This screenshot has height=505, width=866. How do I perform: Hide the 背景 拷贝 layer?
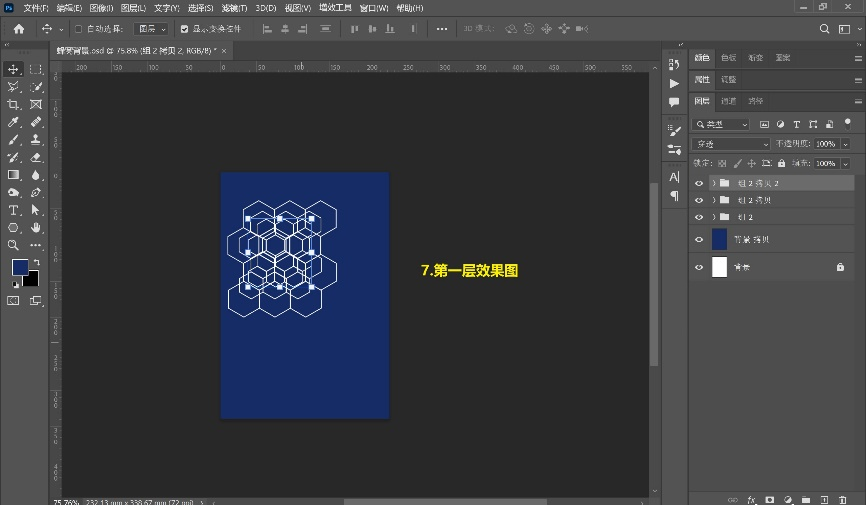(699, 239)
